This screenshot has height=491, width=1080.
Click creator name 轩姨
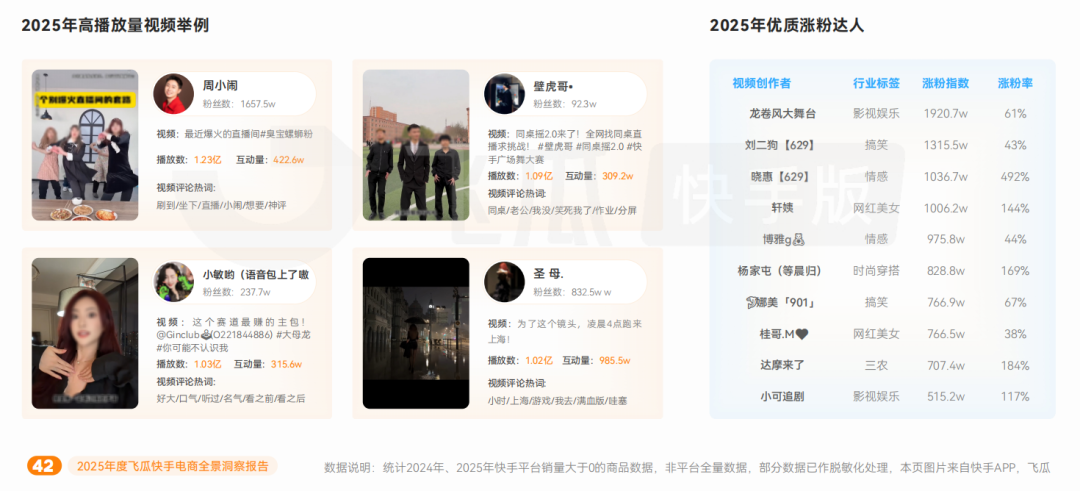[782, 208]
